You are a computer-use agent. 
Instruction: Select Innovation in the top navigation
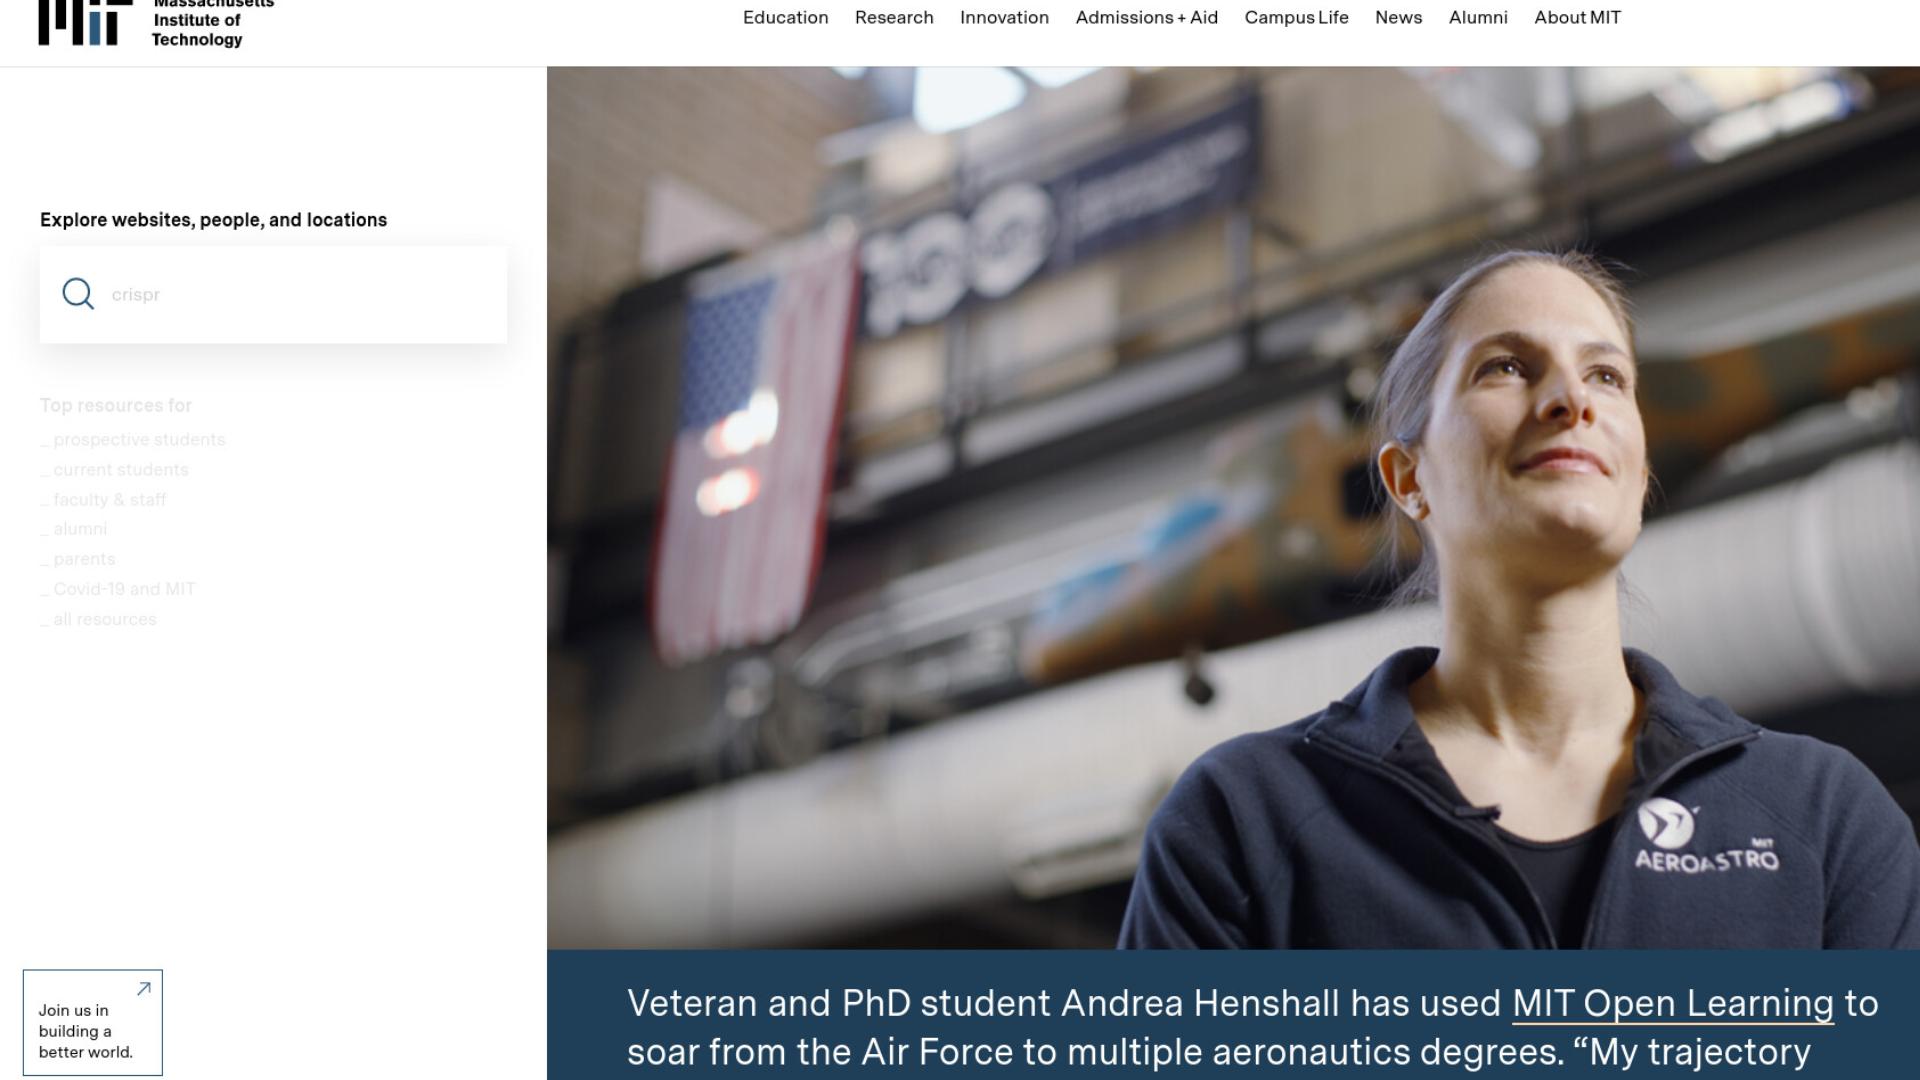pyautogui.click(x=1004, y=18)
